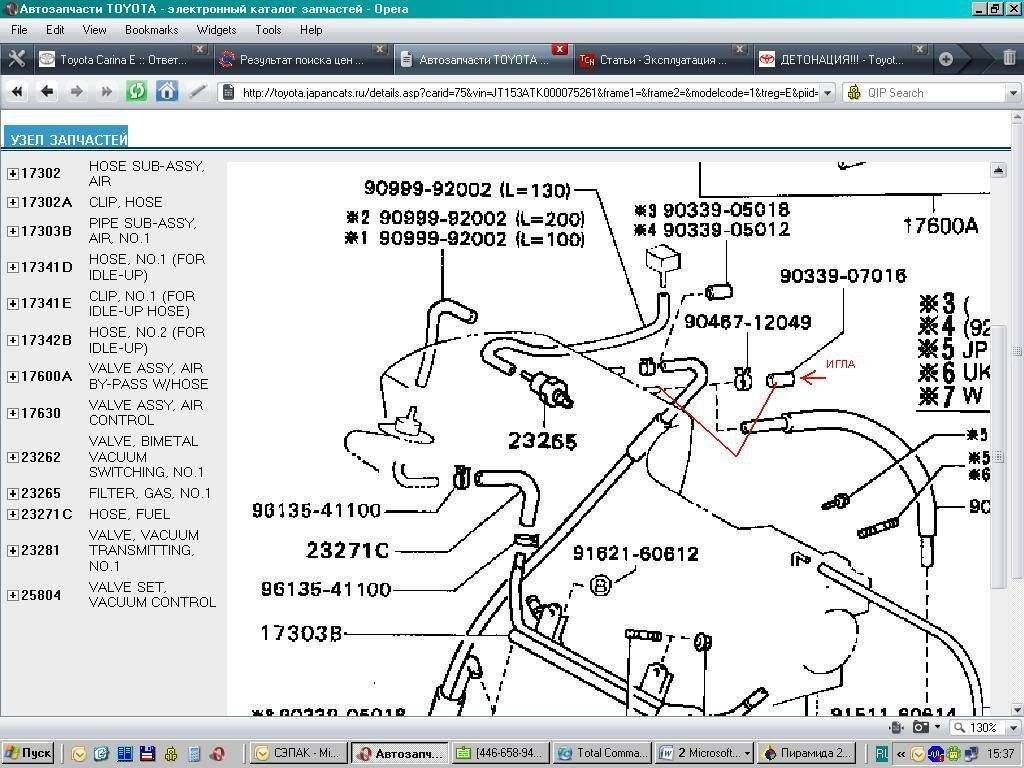Image resolution: width=1024 pixels, height=768 pixels.
Task: Expand part 17302 Hose Sub-Assy Air
Action: (13, 173)
